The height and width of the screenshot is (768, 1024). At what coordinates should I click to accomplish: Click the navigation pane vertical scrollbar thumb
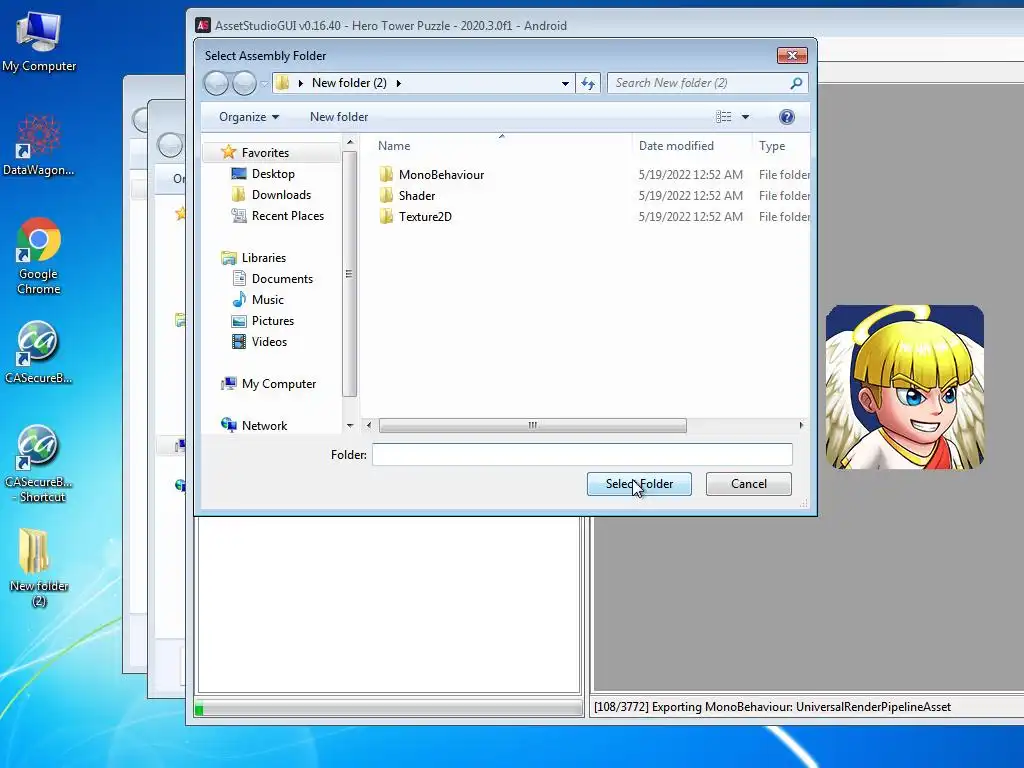pyautogui.click(x=350, y=274)
